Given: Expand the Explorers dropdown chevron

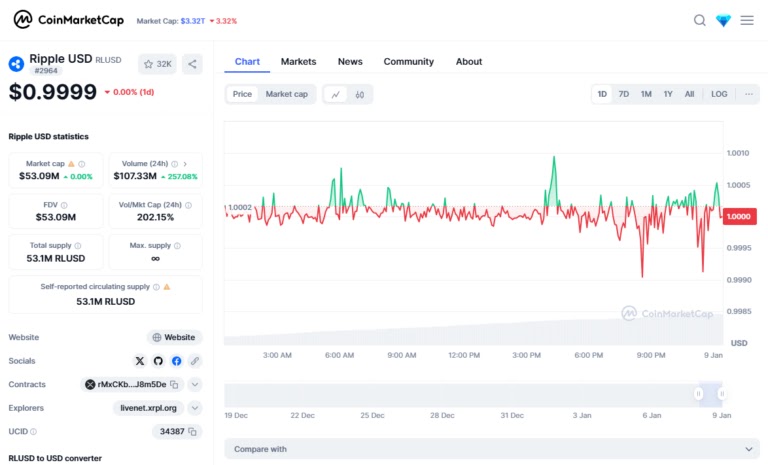Looking at the screenshot, I should (x=195, y=408).
